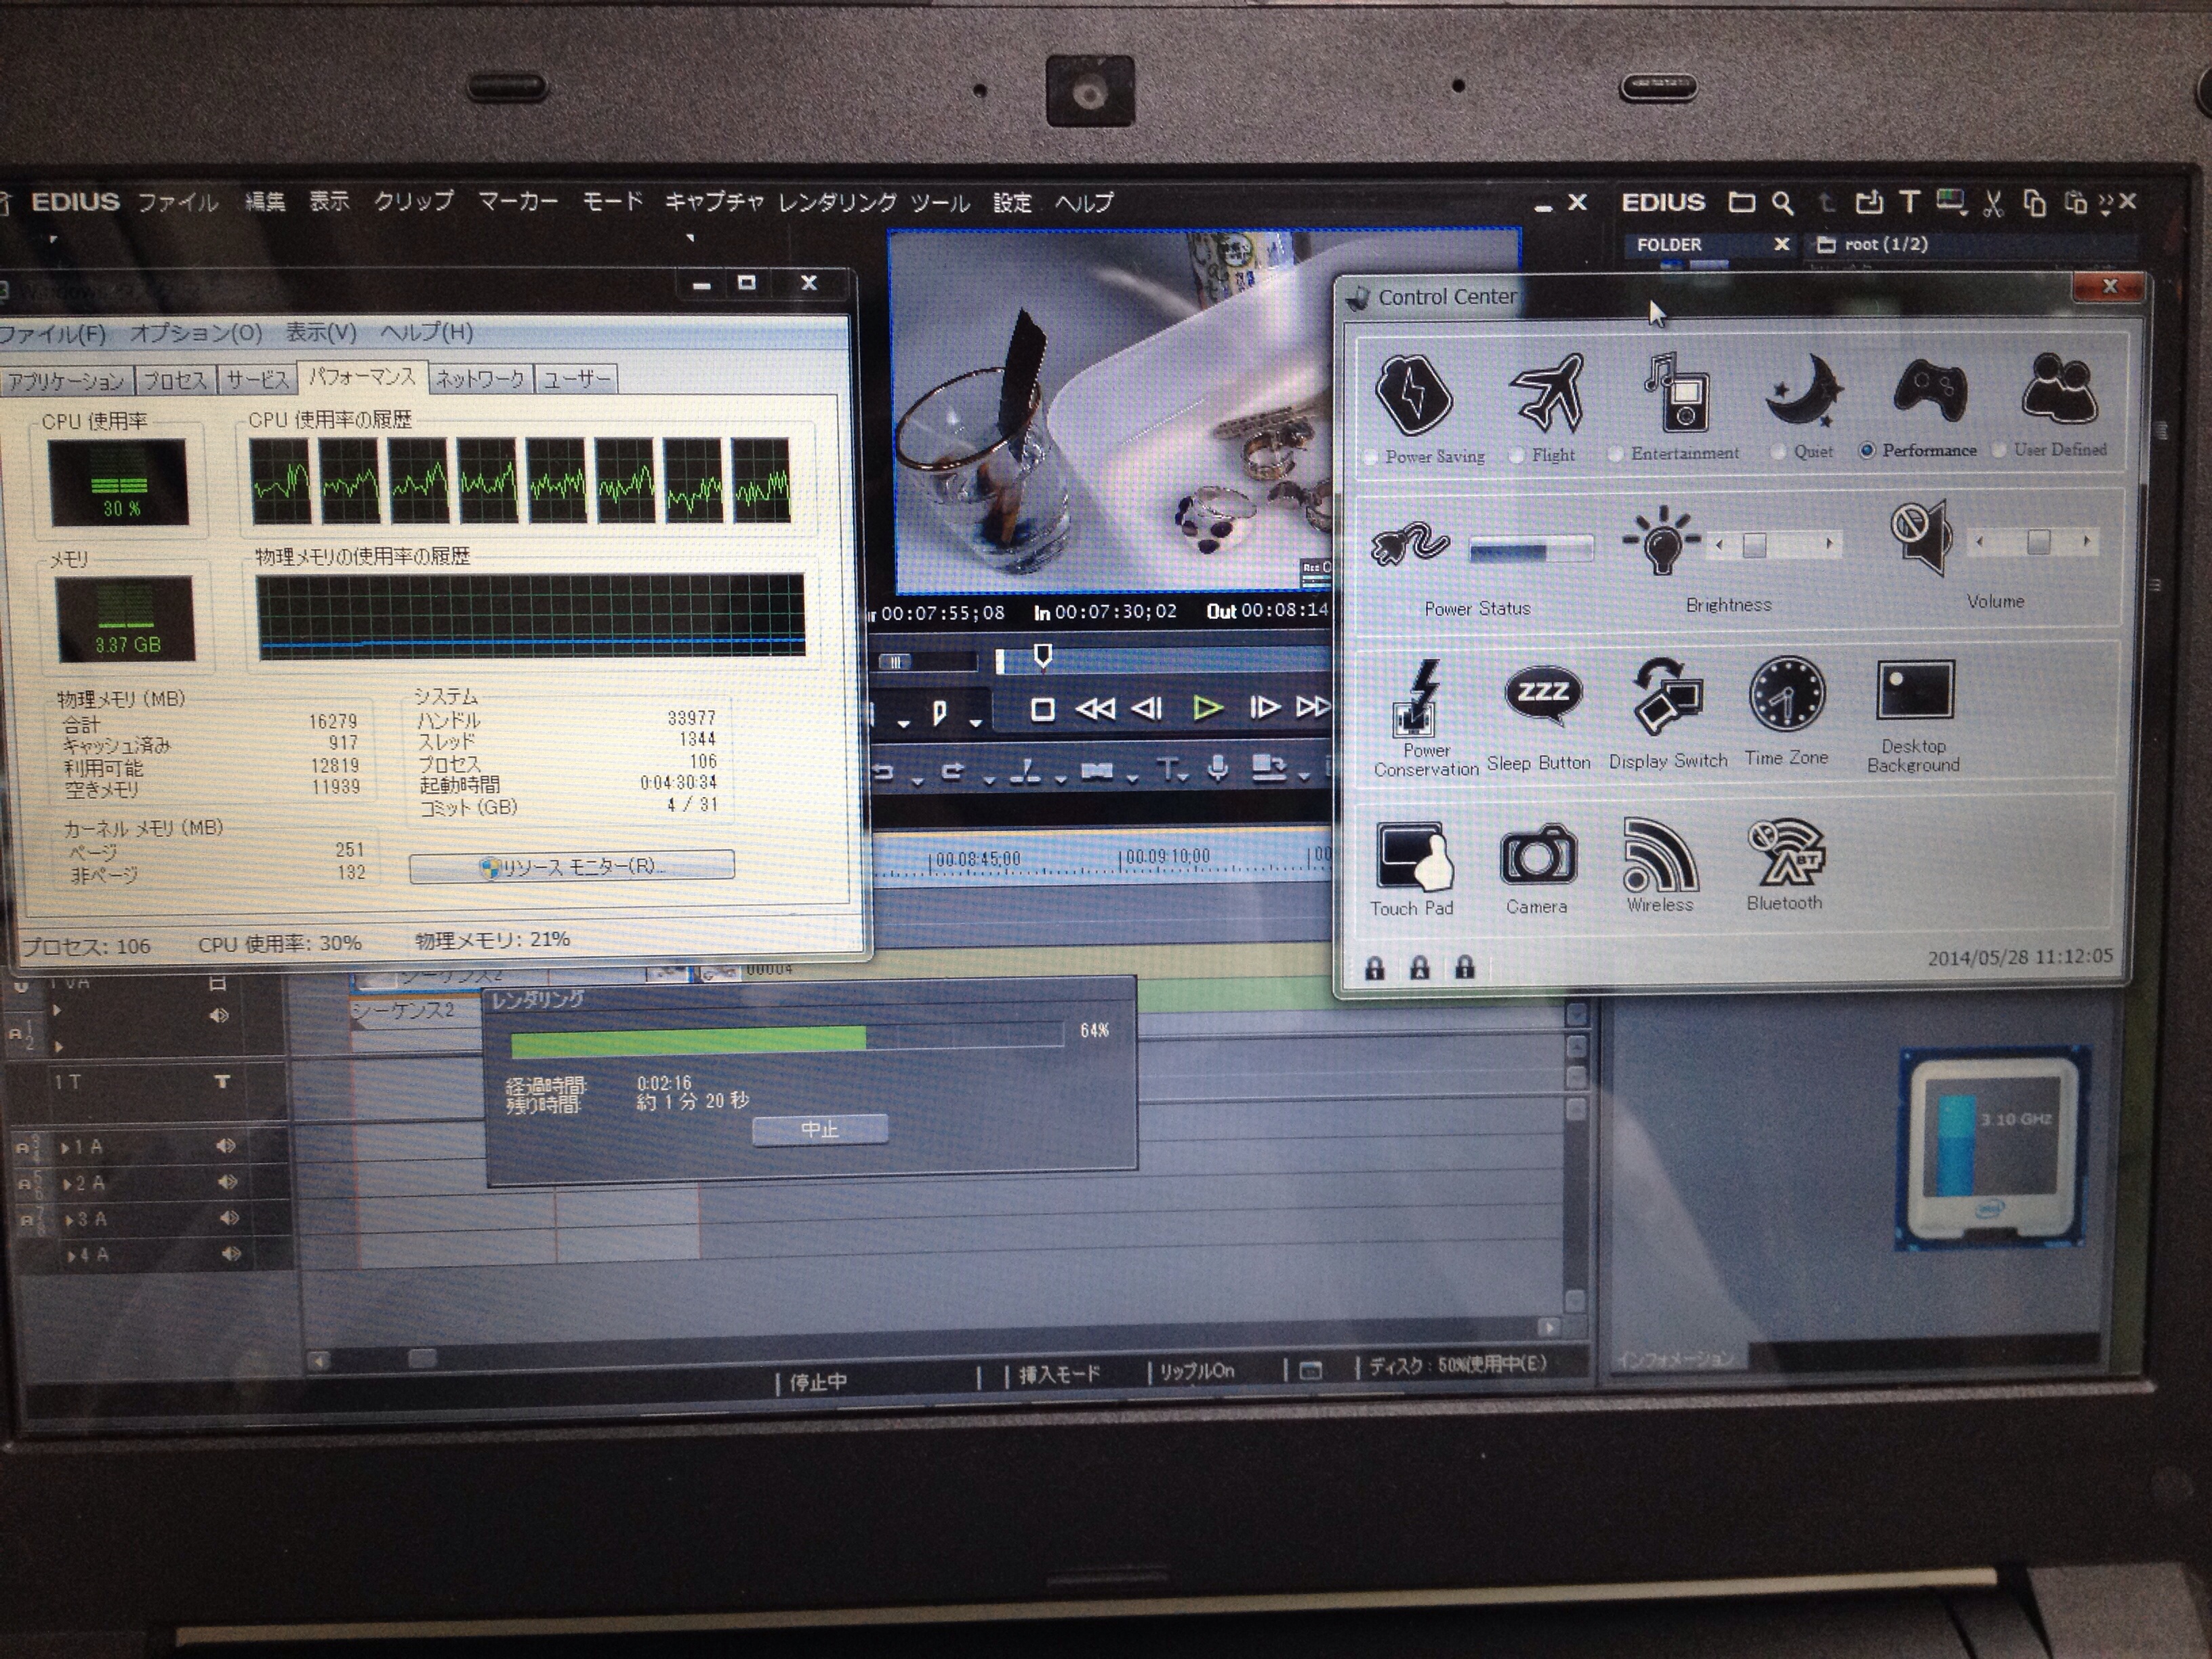Select the Power Saving lightning icon in Control Center
The height and width of the screenshot is (1659, 2212).
(1412, 394)
